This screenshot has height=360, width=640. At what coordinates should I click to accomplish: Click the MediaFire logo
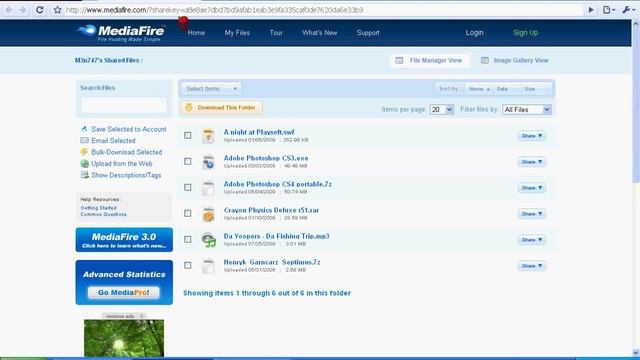(x=121, y=33)
